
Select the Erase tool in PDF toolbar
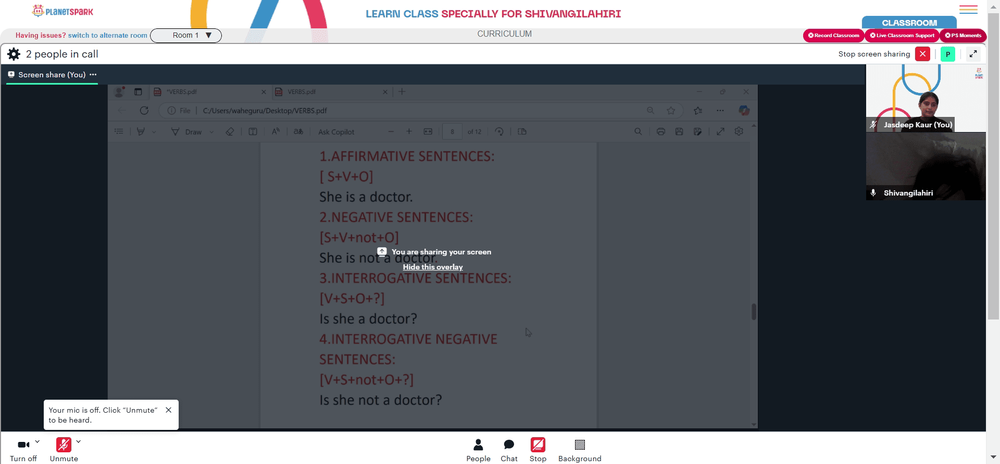pos(231,132)
